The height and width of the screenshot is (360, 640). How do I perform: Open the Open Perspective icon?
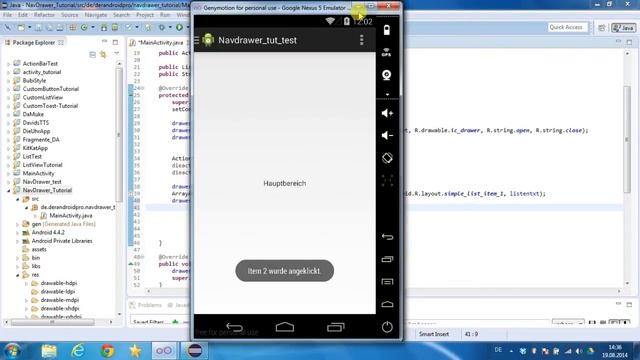(602, 27)
